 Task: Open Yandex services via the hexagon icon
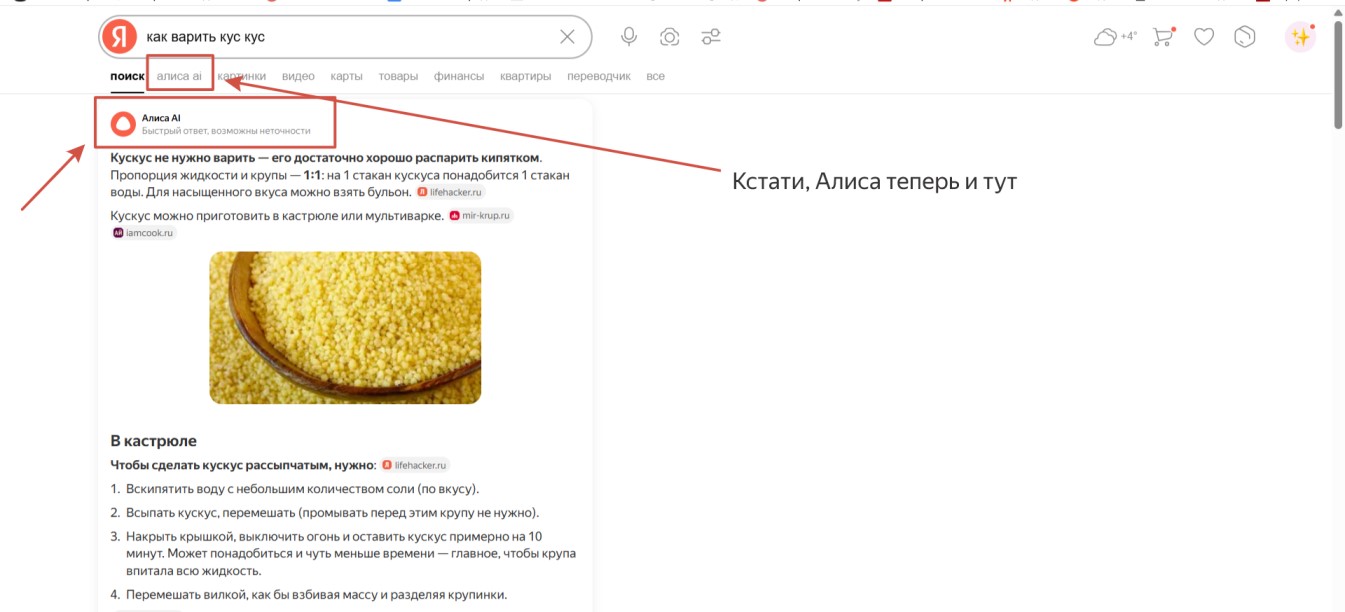click(1245, 36)
